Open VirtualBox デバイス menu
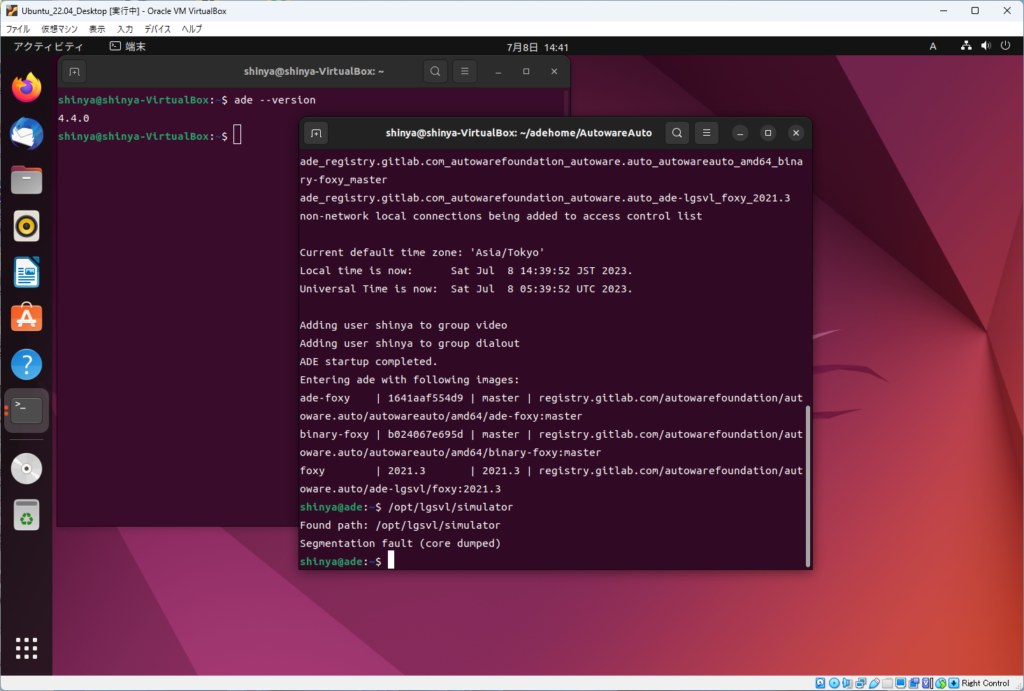Viewport: 1024px width, 691px height. (x=157, y=29)
